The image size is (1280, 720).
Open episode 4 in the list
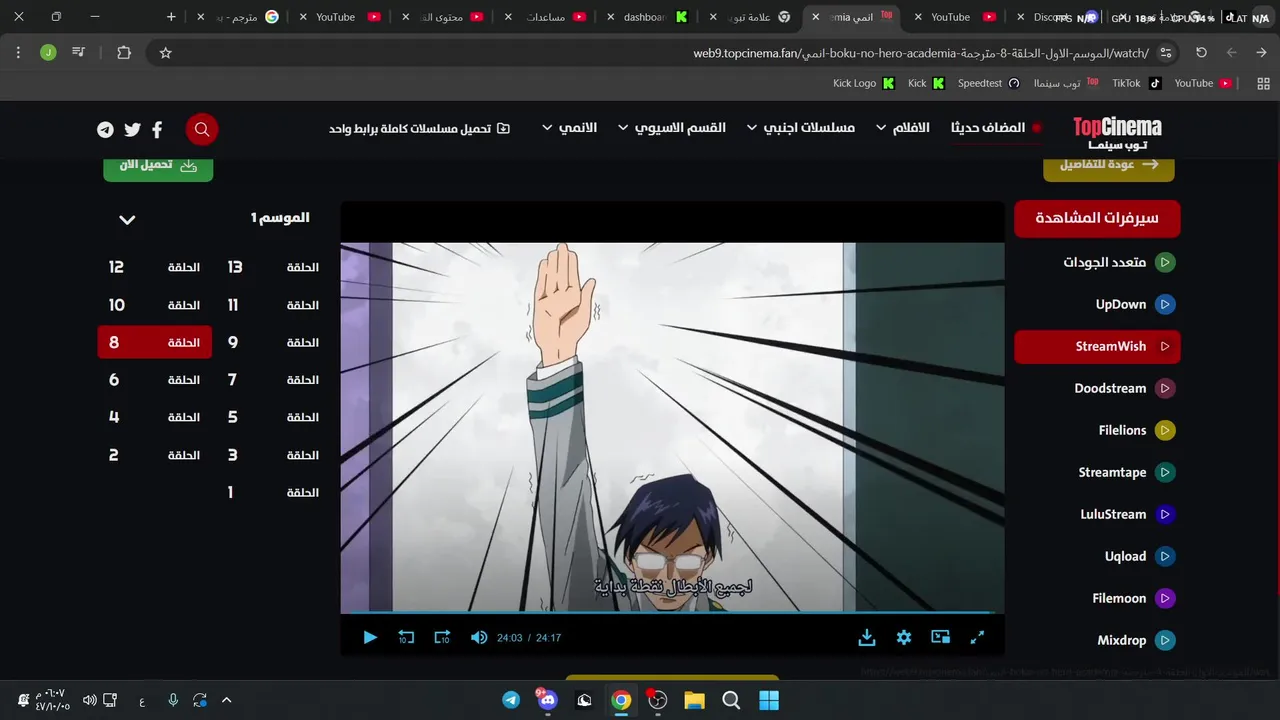tap(155, 417)
